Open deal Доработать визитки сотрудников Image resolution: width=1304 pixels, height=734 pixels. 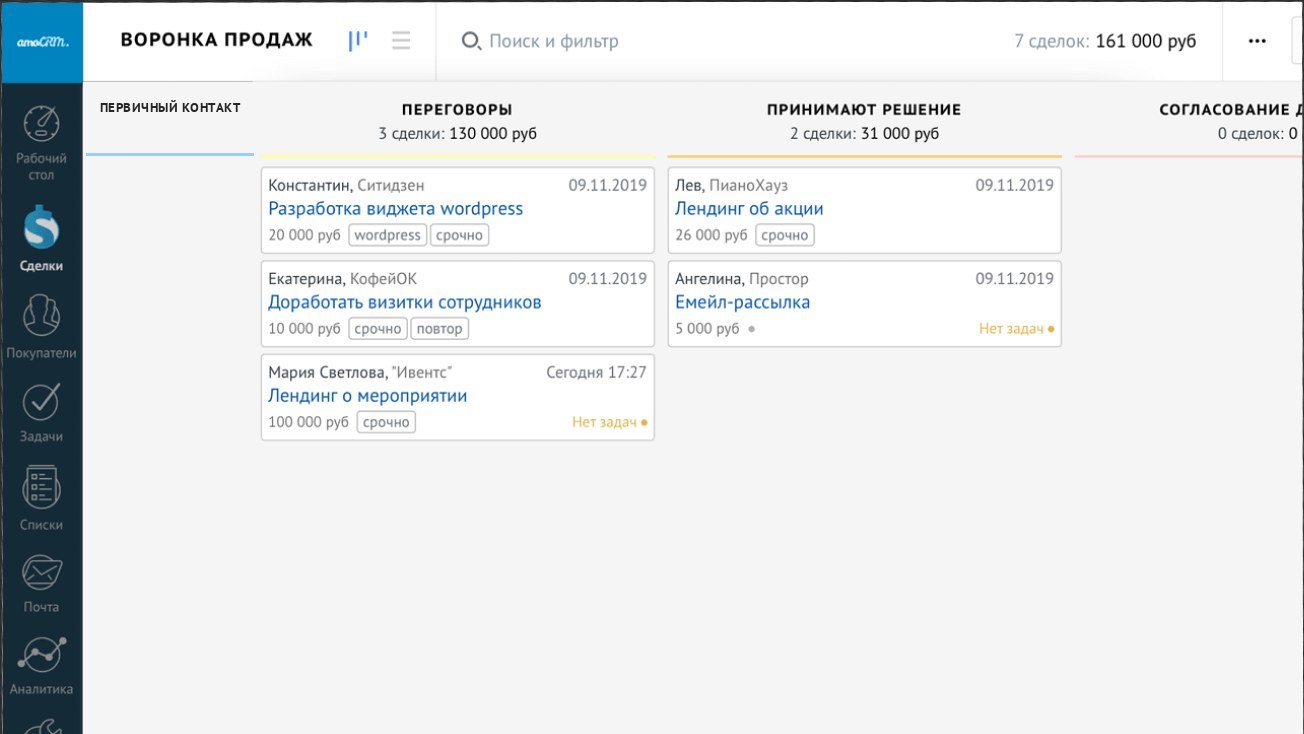point(405,302)
